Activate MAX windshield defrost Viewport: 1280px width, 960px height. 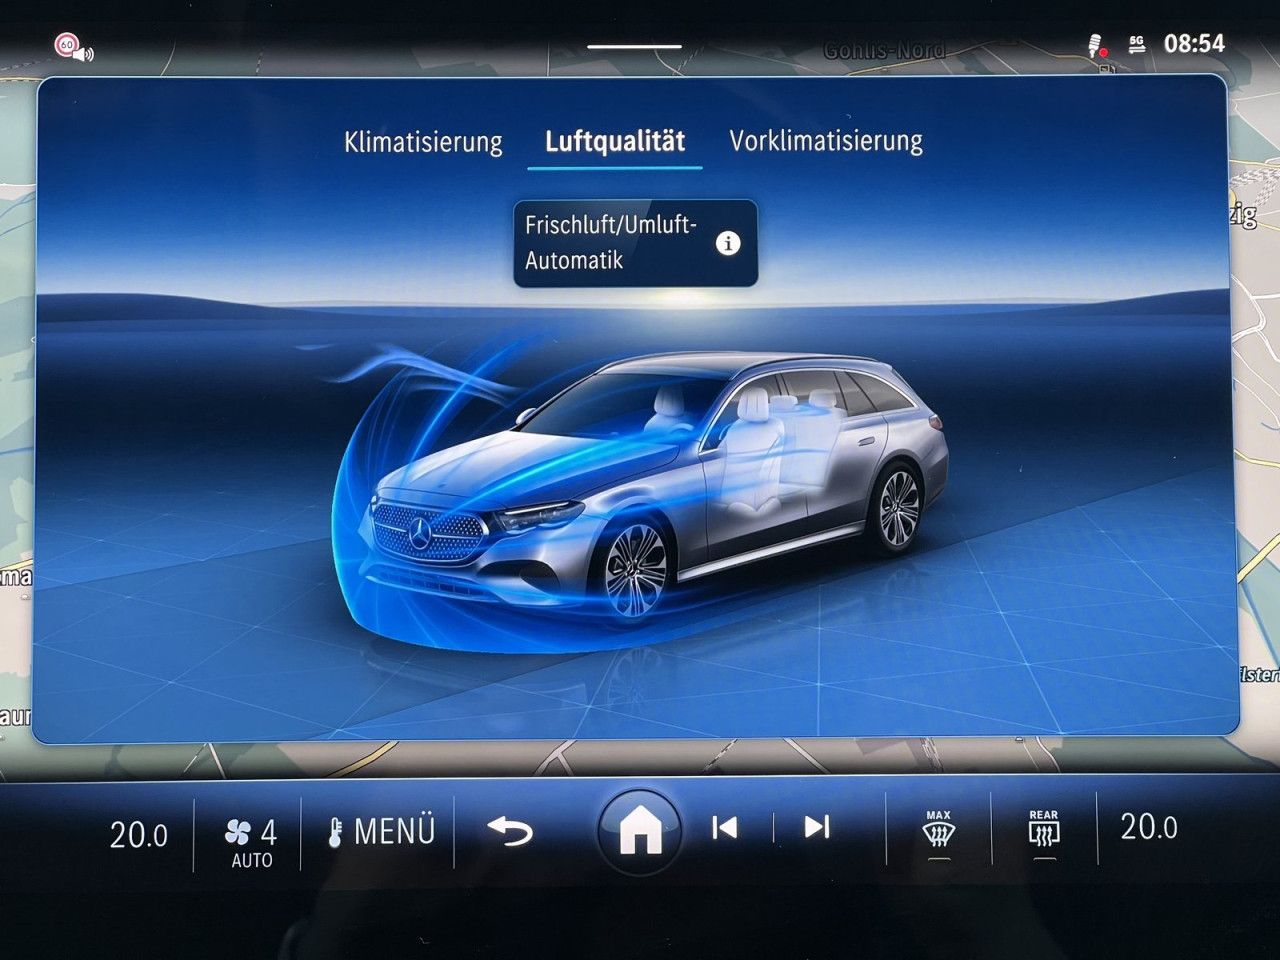point(938,832)
